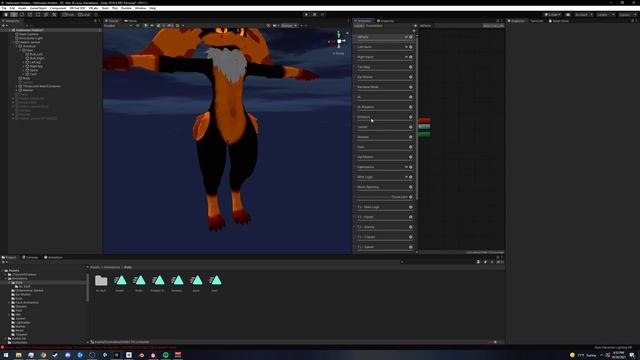Switch to the Animation tab
Screen dimensions: 640x360
point(53,258)
